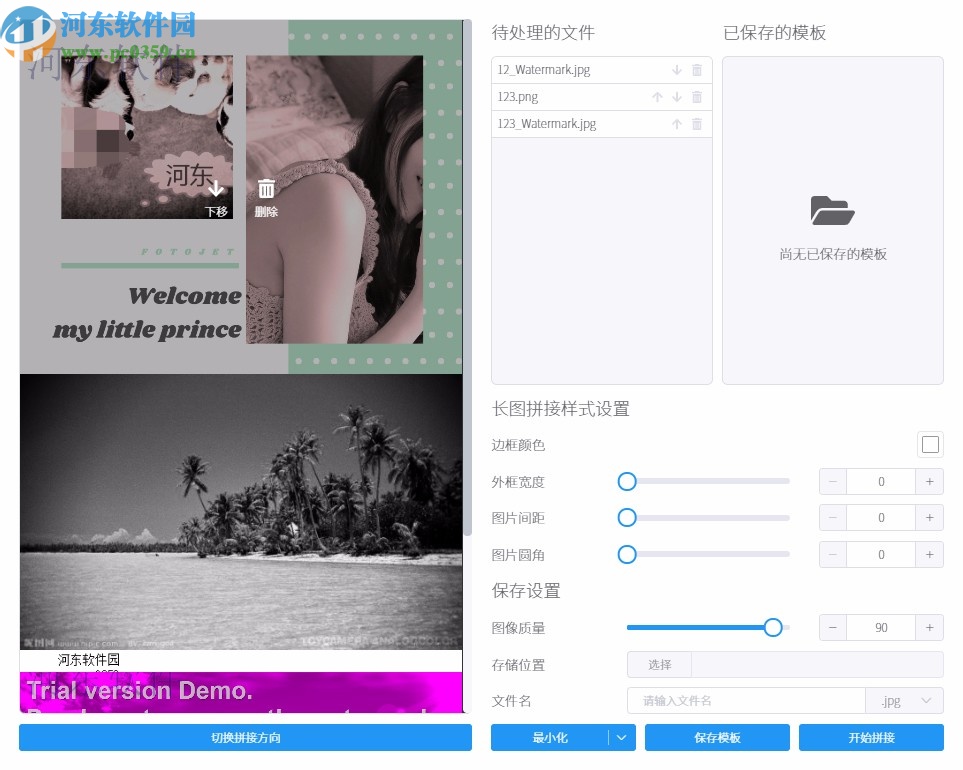Click the trash icon next to 123_Watermark.jpg
963x770 pixels.
697,124
